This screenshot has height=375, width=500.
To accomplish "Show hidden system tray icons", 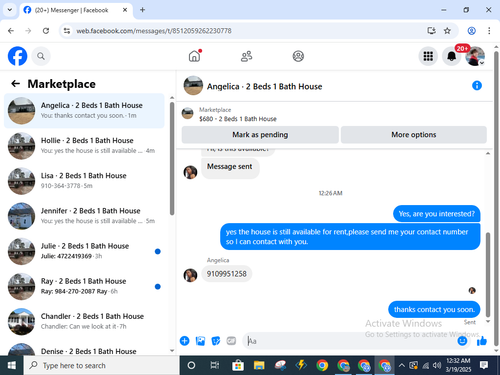I will click(x=402, y=366).
